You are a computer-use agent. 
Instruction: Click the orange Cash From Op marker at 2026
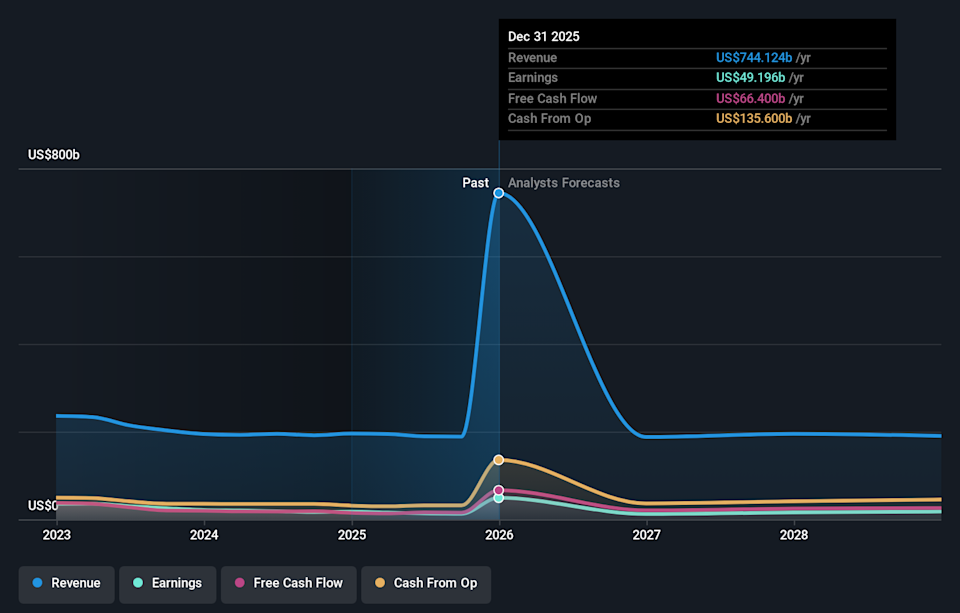[x=498, y=459]
